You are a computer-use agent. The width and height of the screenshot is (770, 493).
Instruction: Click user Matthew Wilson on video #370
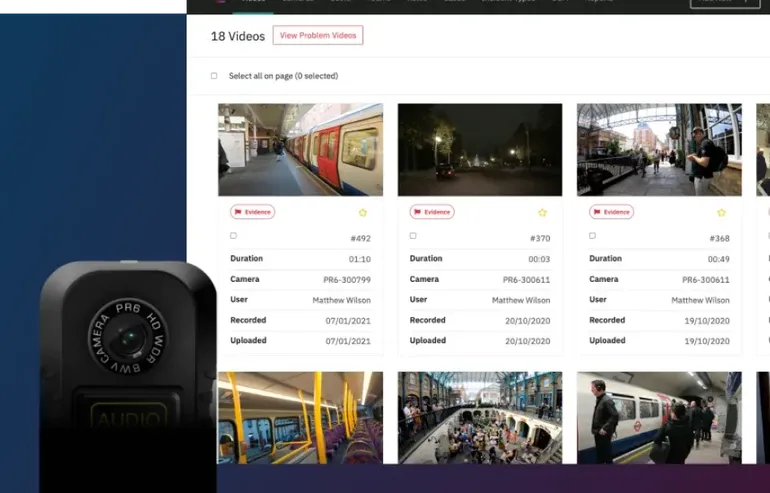pos(521,300)
